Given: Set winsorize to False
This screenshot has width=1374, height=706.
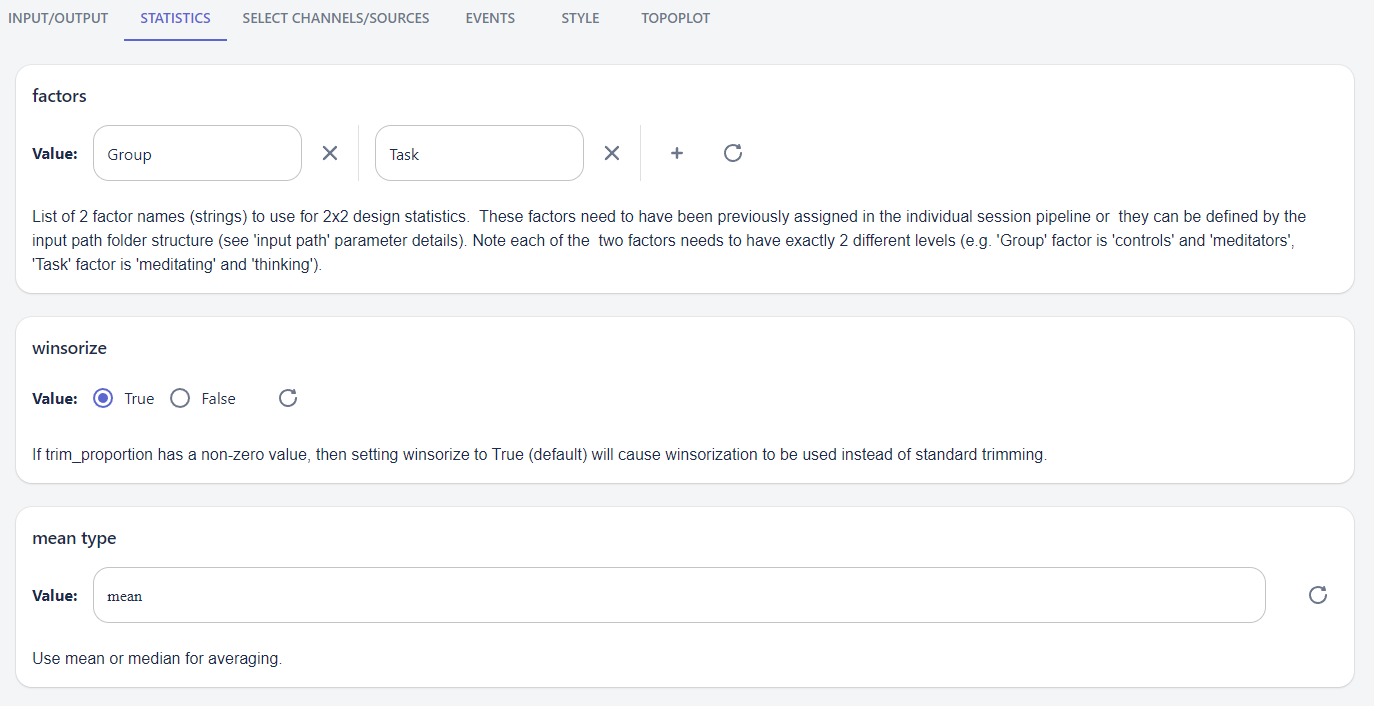Looking at the screenshot, I should [x=180, y=398].
